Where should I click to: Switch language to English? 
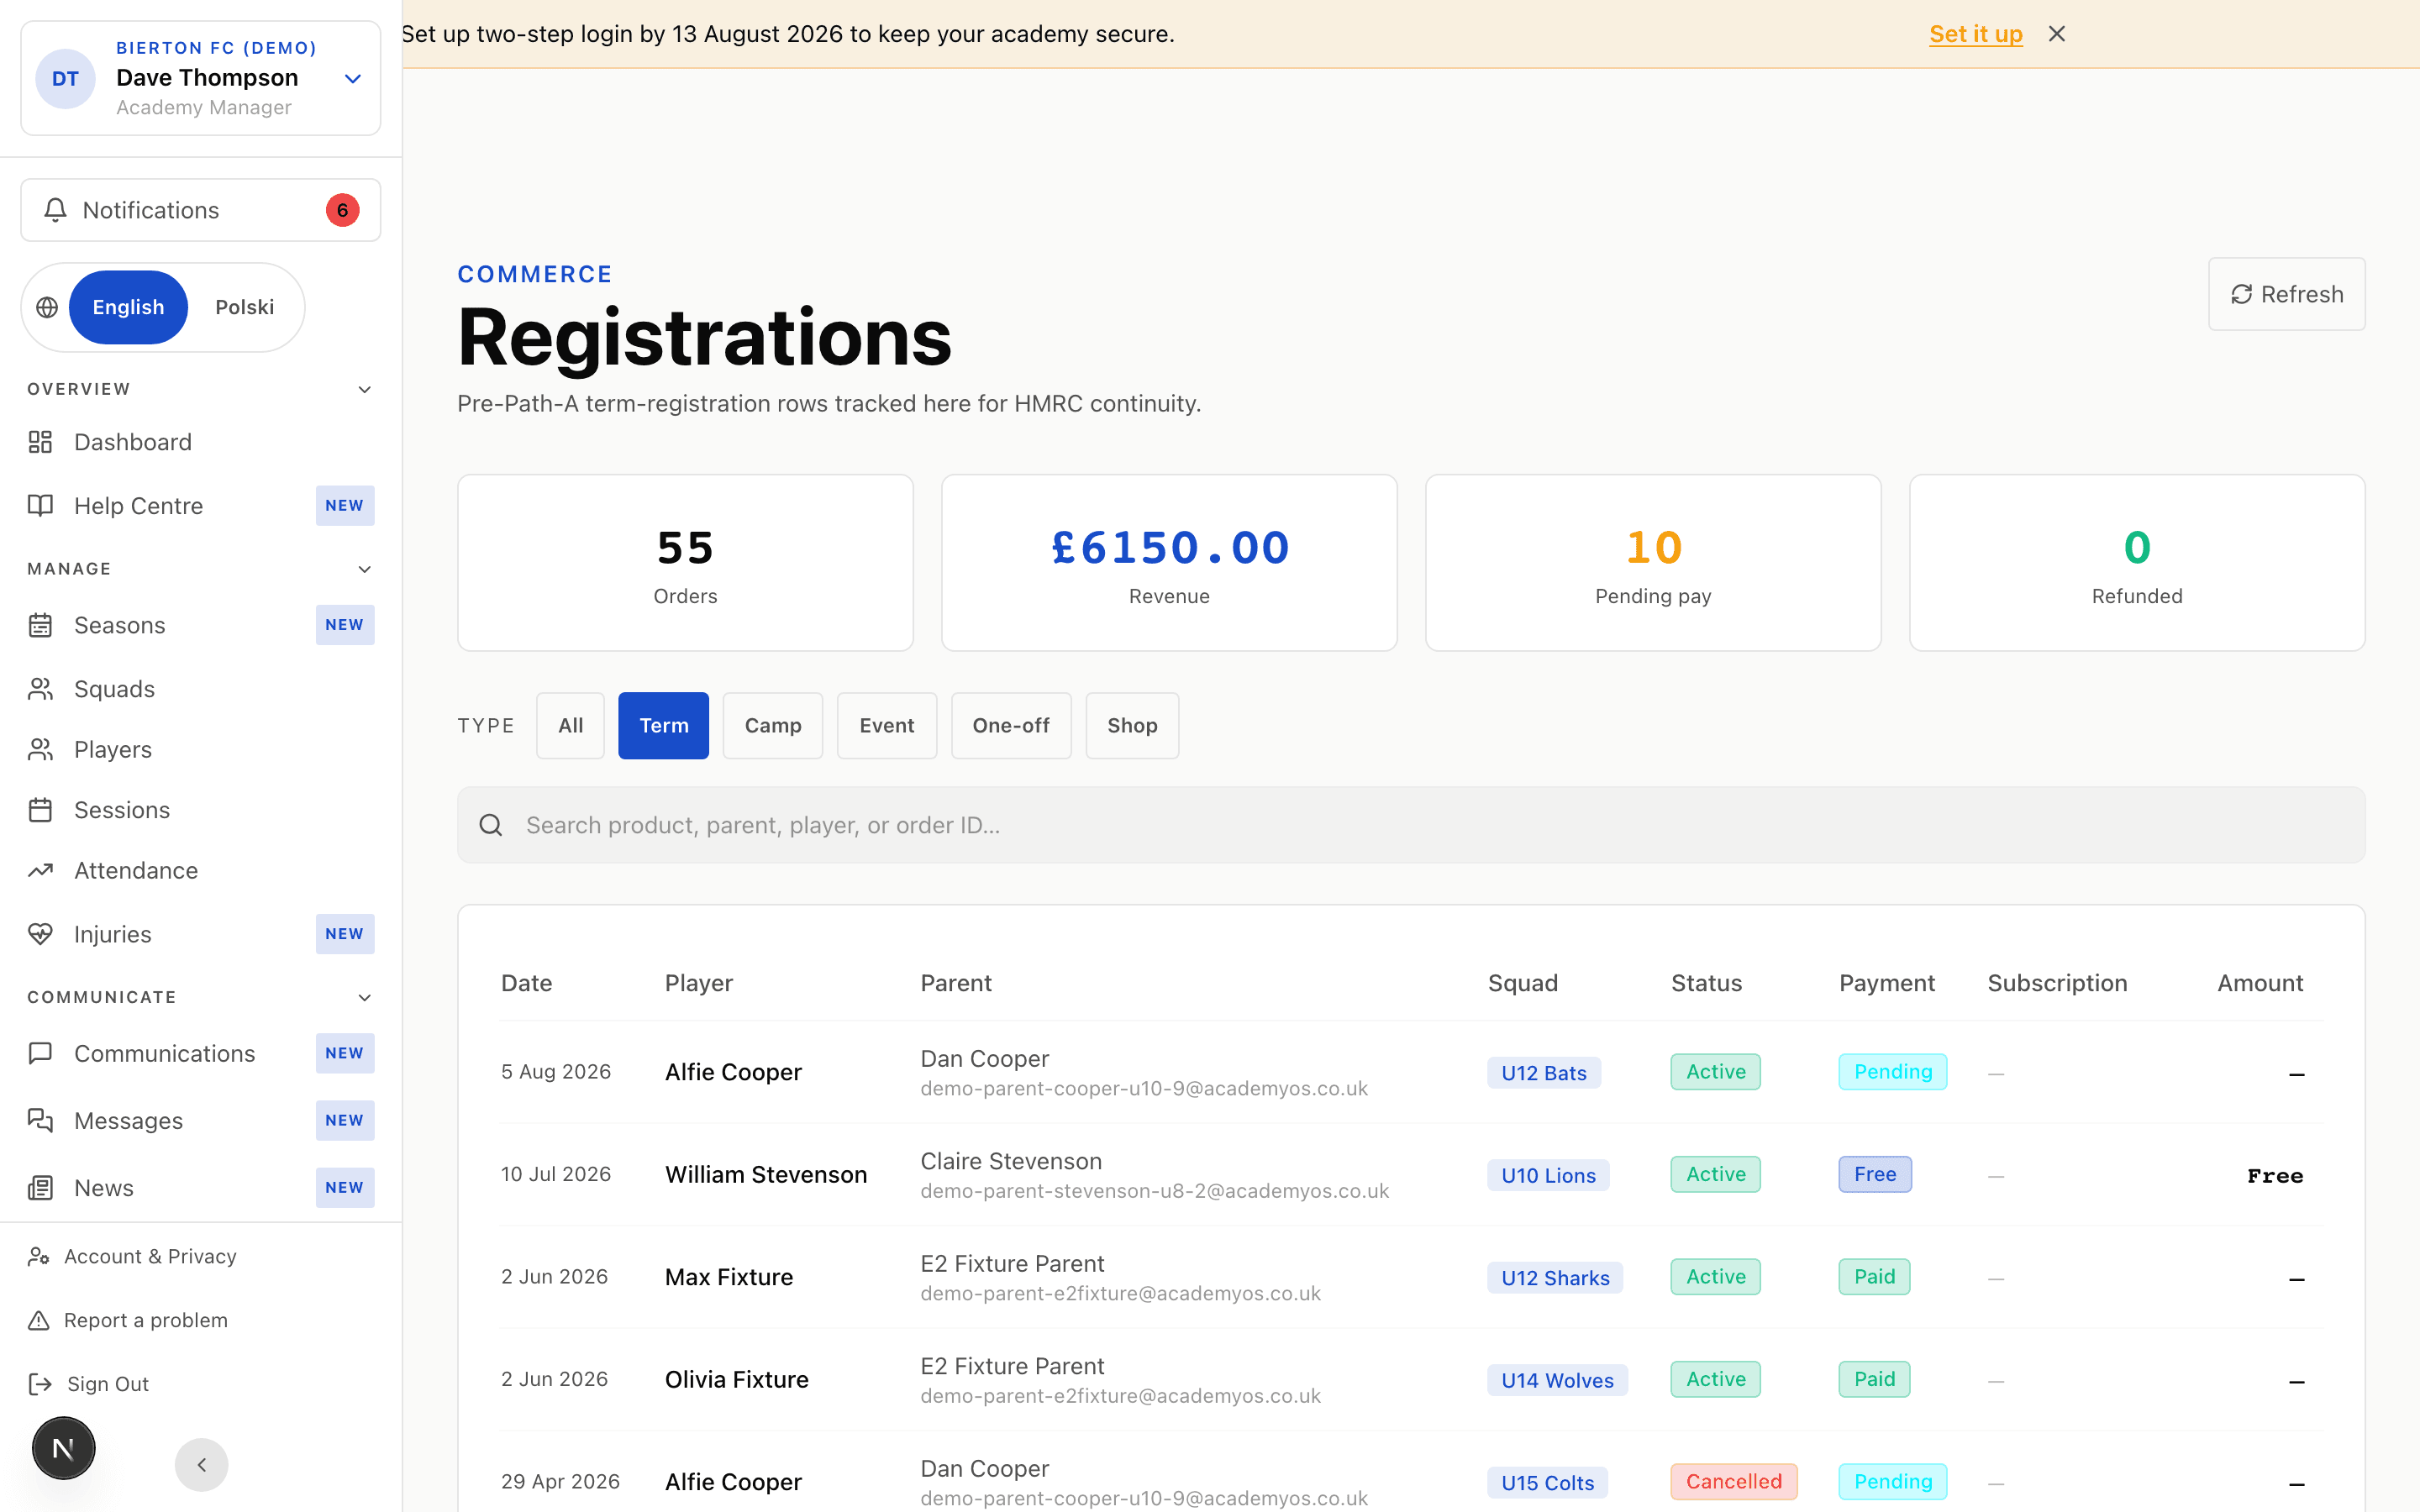coord(128,307)
